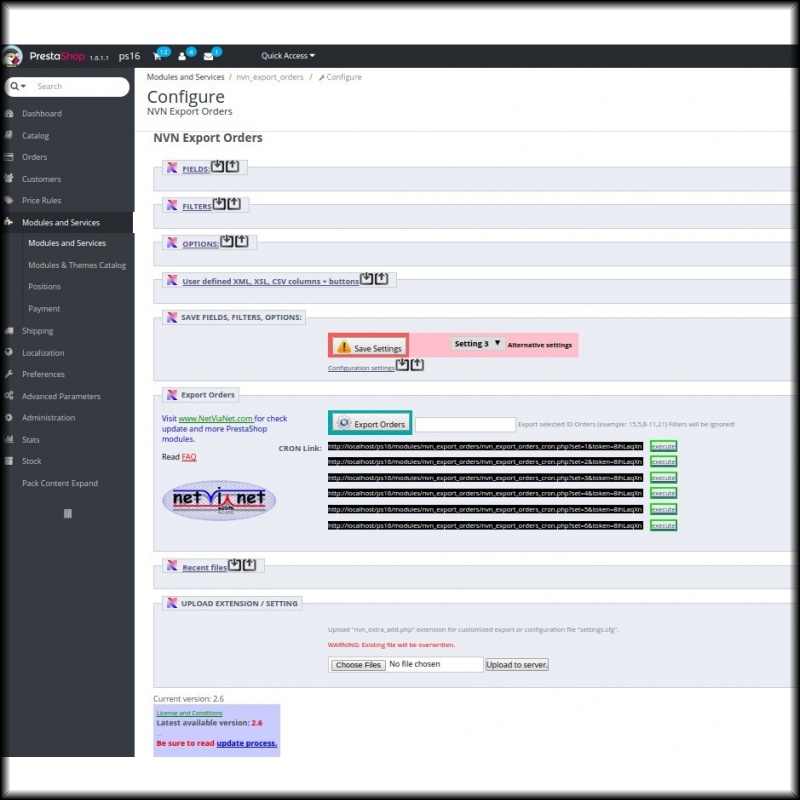Screen dimensions: 800x800
Task: Open the License and Conditions link
Action: pyautogui.click(x=189, y=713)
